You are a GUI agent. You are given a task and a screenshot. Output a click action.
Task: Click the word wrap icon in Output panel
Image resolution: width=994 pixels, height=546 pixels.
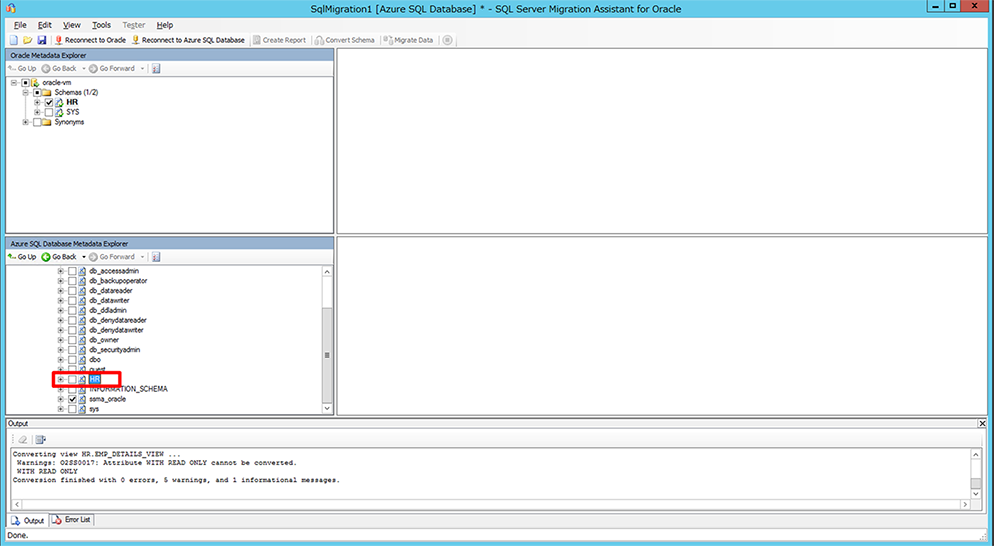pyautogui.click(x=41, y=439)
